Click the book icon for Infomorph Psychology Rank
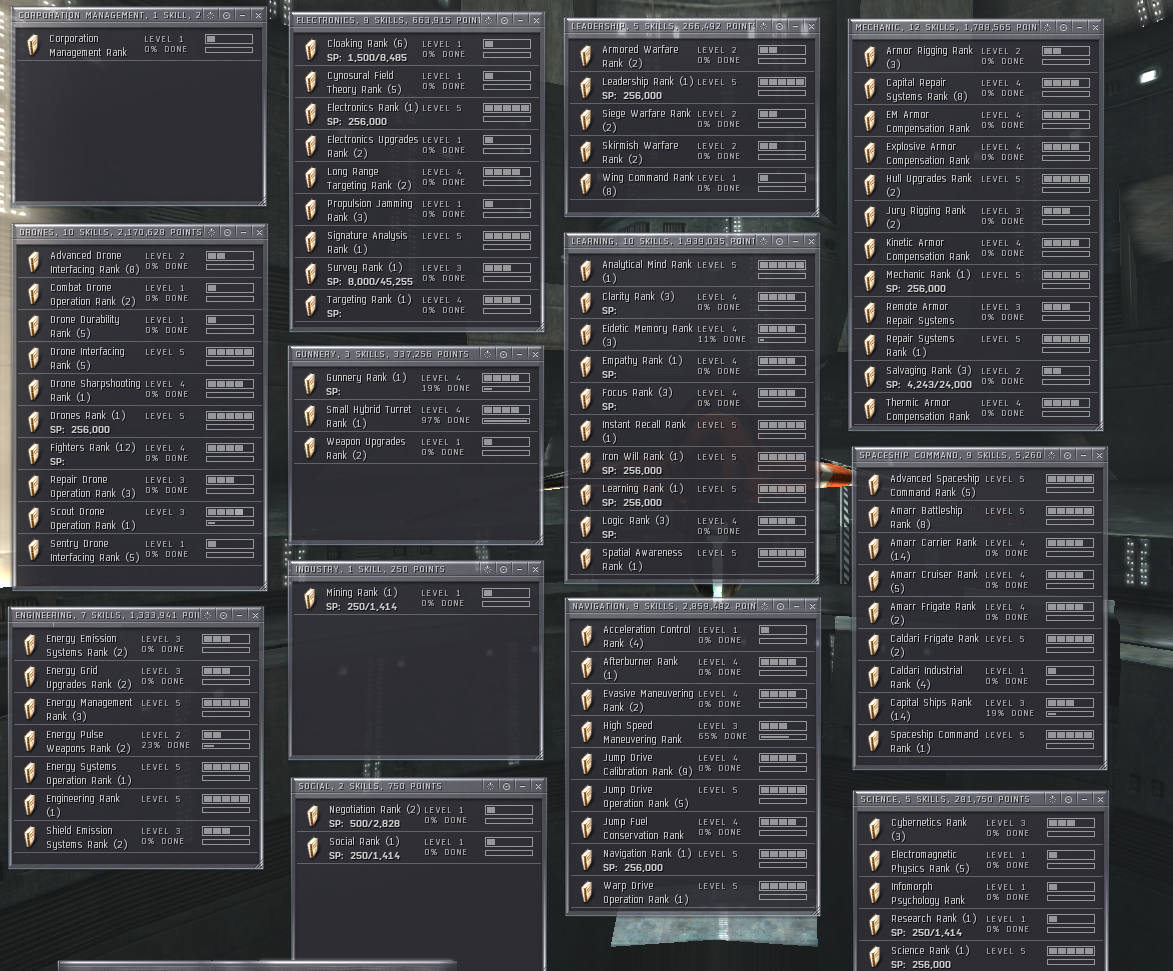The width and height of the screenshot is (1173, 971). [x=875, y=892]
